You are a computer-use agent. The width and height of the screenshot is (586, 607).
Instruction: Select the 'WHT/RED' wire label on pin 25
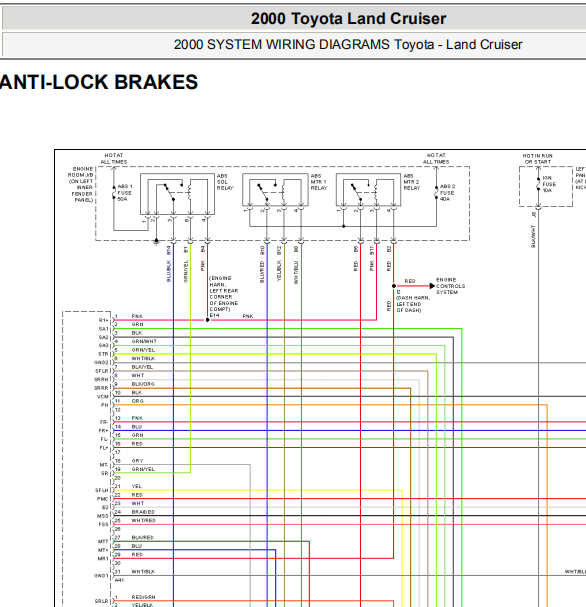144,520
